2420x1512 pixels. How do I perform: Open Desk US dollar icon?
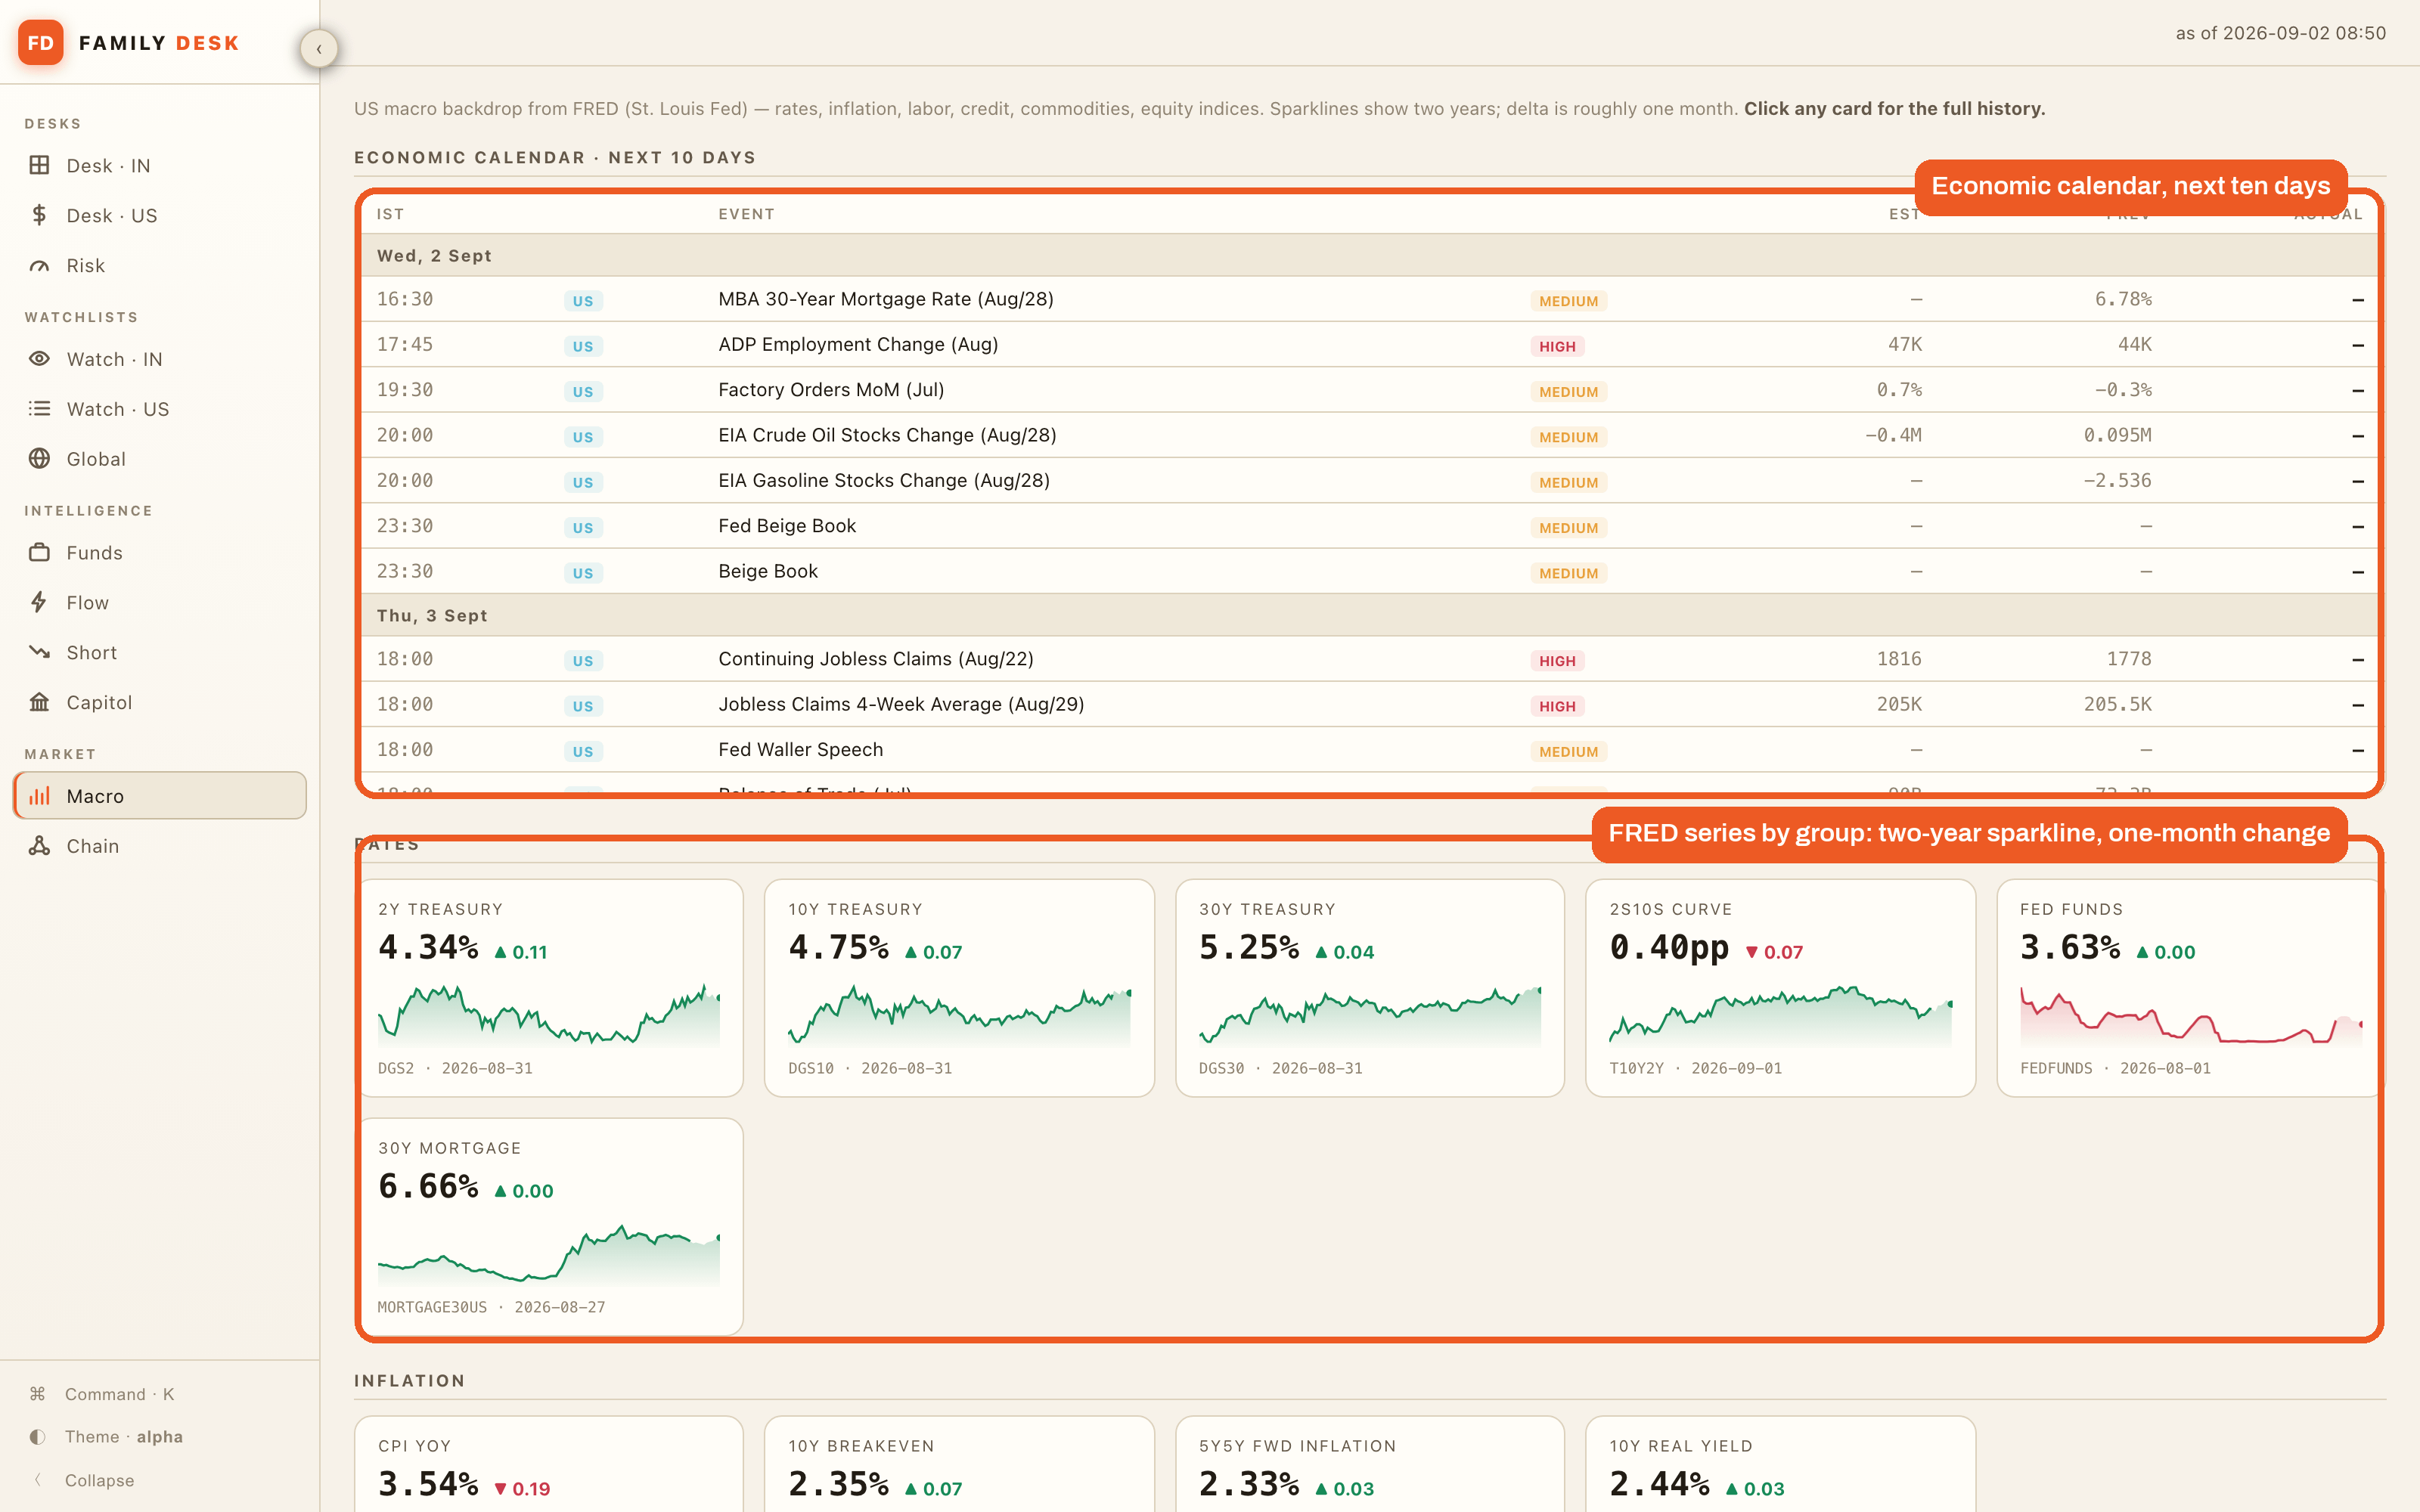tap(39, 215)
